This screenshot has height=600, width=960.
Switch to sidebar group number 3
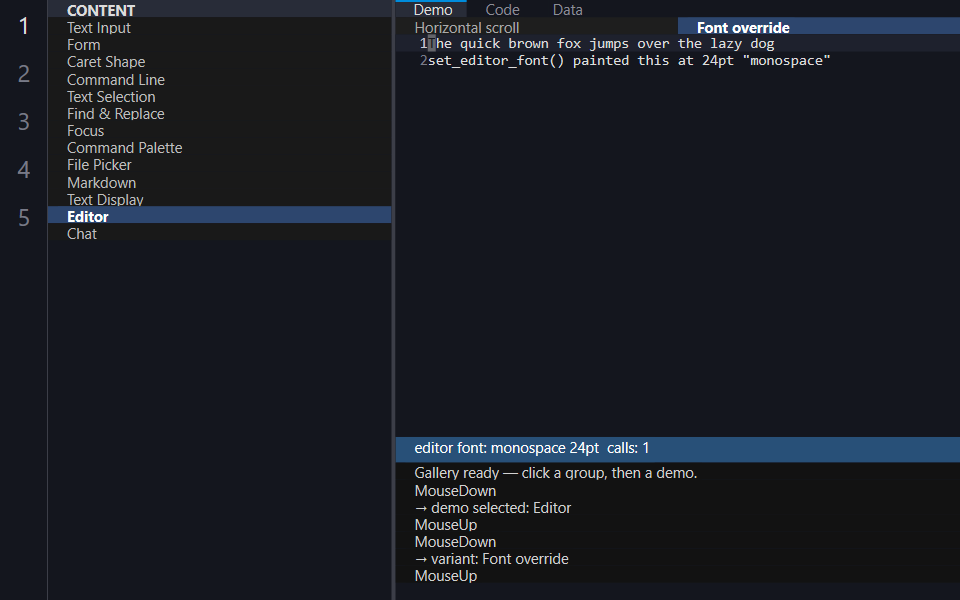click(24, 122)
